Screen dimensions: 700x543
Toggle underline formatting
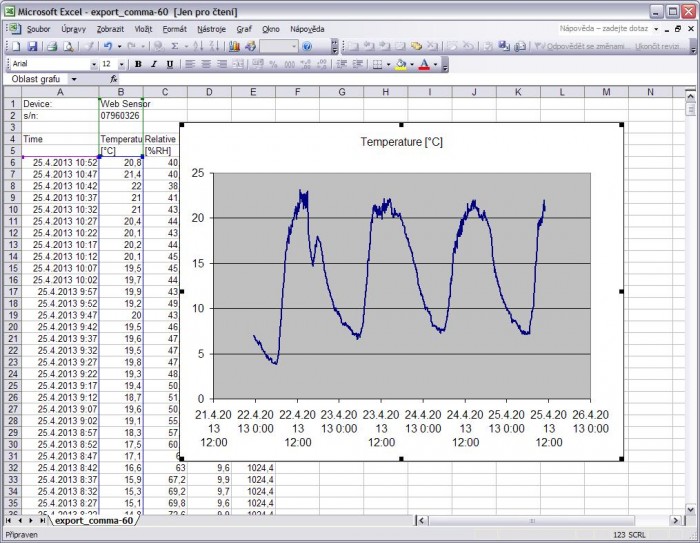[x=169, y=64]
